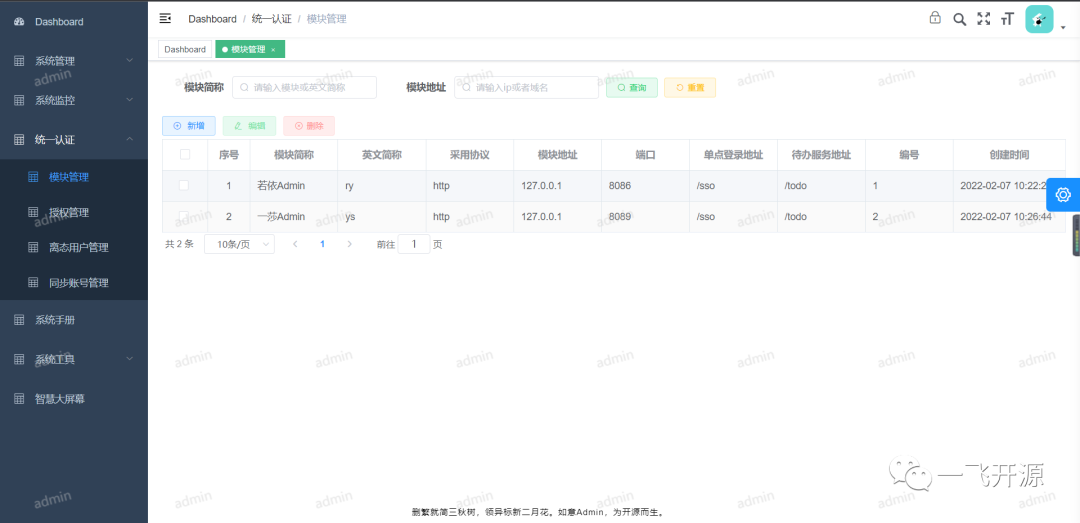Switch to the Dashboard tab

185,50
